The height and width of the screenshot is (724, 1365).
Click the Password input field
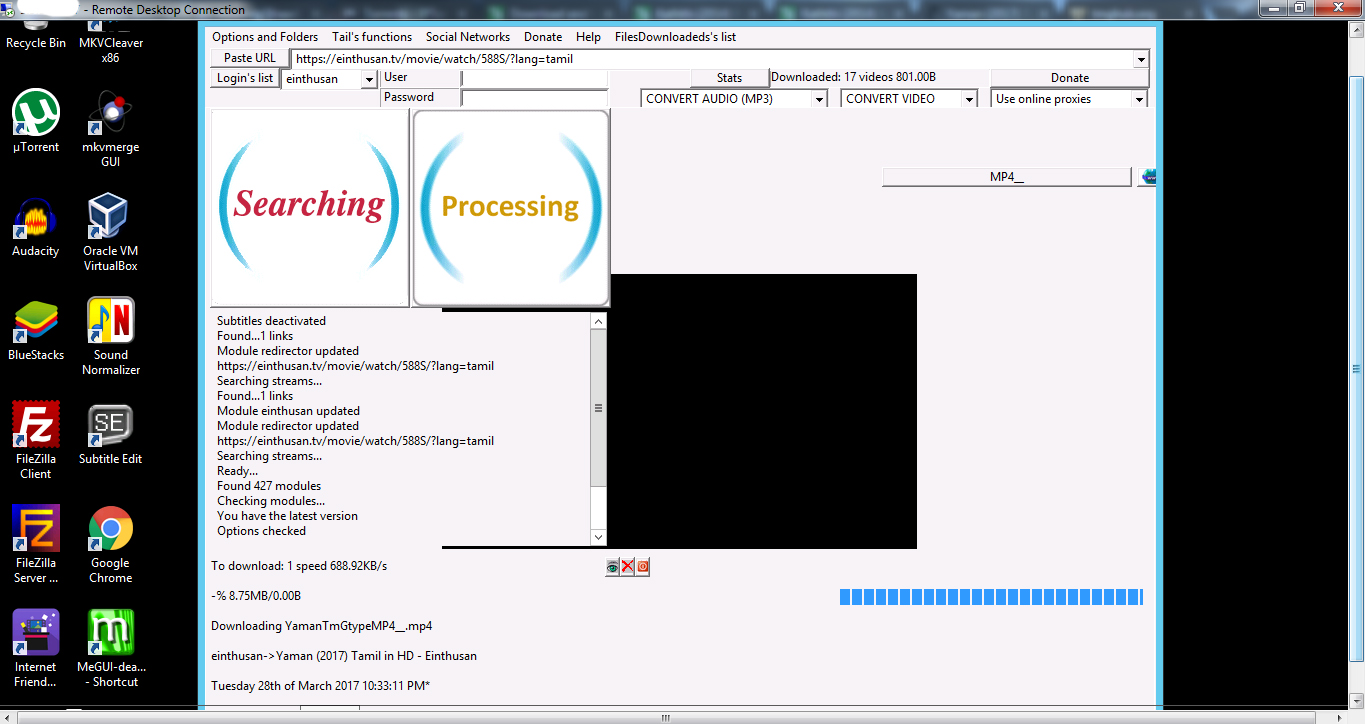(534, 98)
